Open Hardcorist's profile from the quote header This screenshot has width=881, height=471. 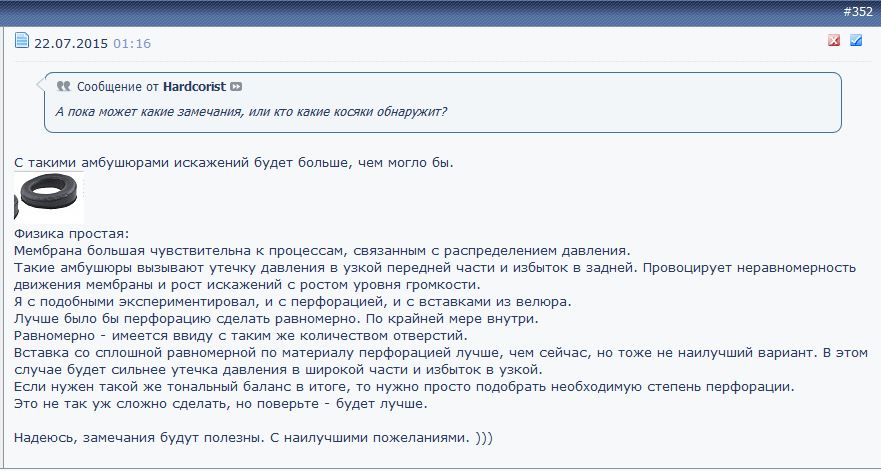[x=194, y=86]
